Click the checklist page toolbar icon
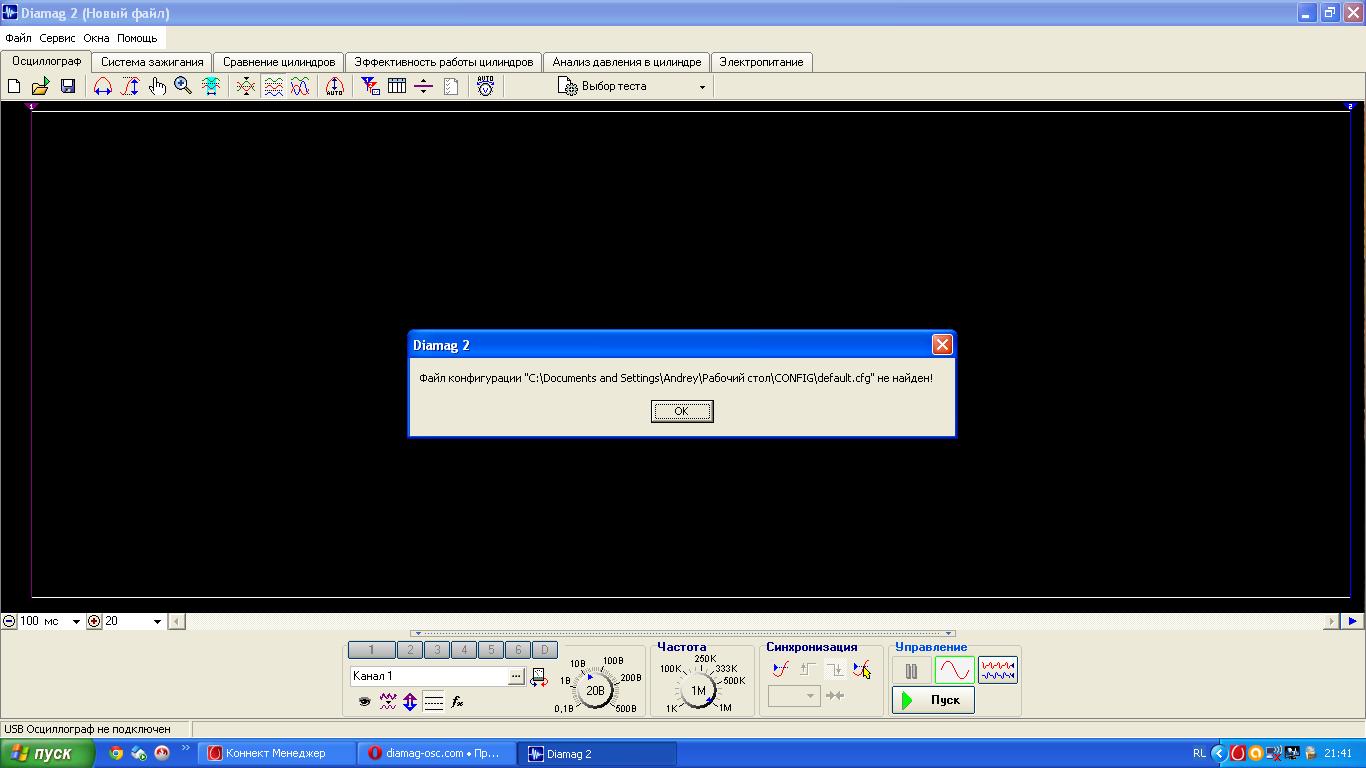The width and height of the screenshot is (1366, 768). click(x=451, y=87)
